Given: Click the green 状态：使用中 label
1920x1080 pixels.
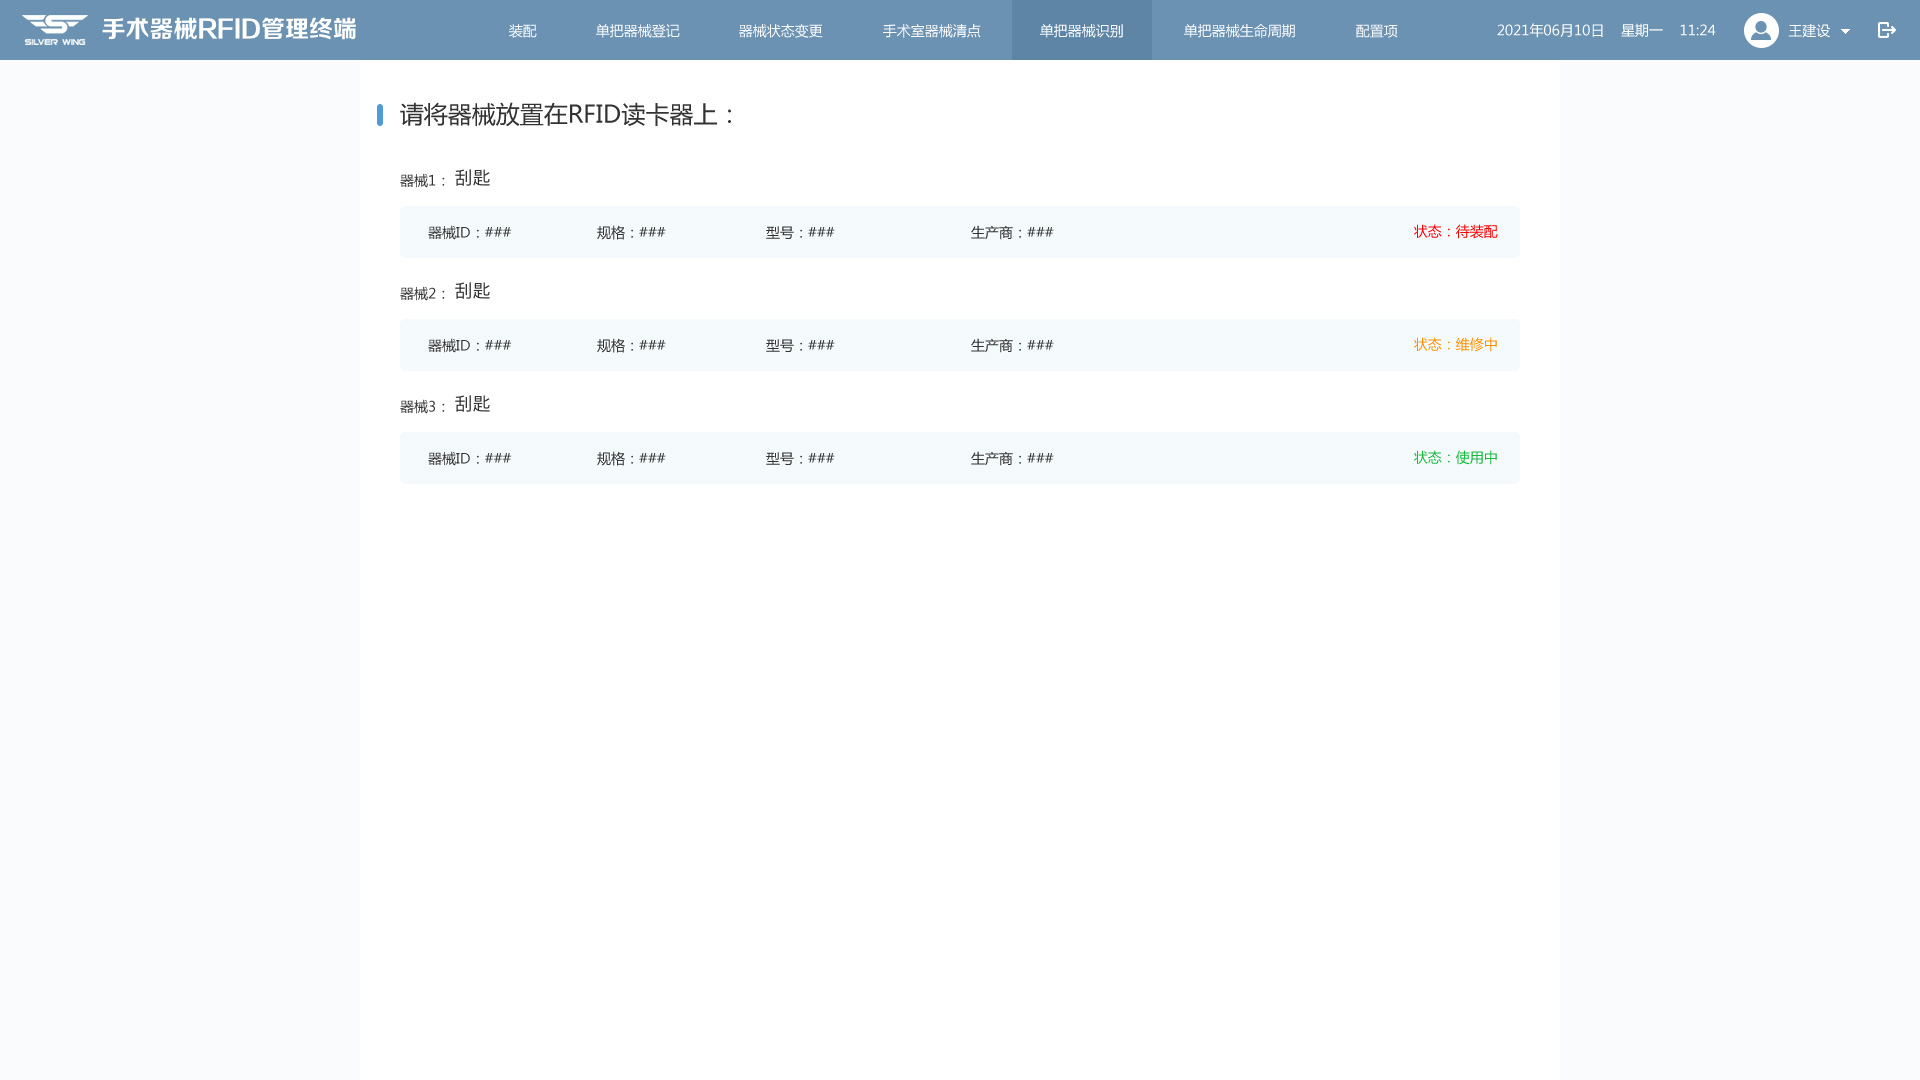Looking at the screenshot, I should point(1455,458).
